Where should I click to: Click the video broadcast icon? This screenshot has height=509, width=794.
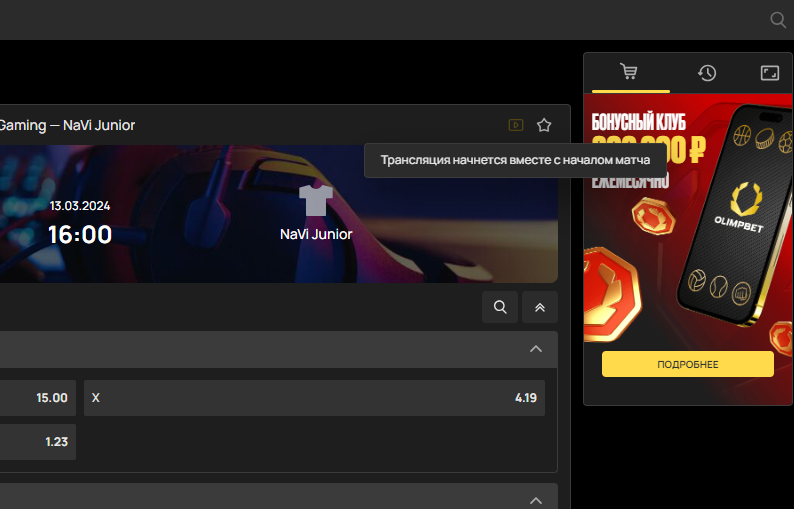tap(516, 125)
